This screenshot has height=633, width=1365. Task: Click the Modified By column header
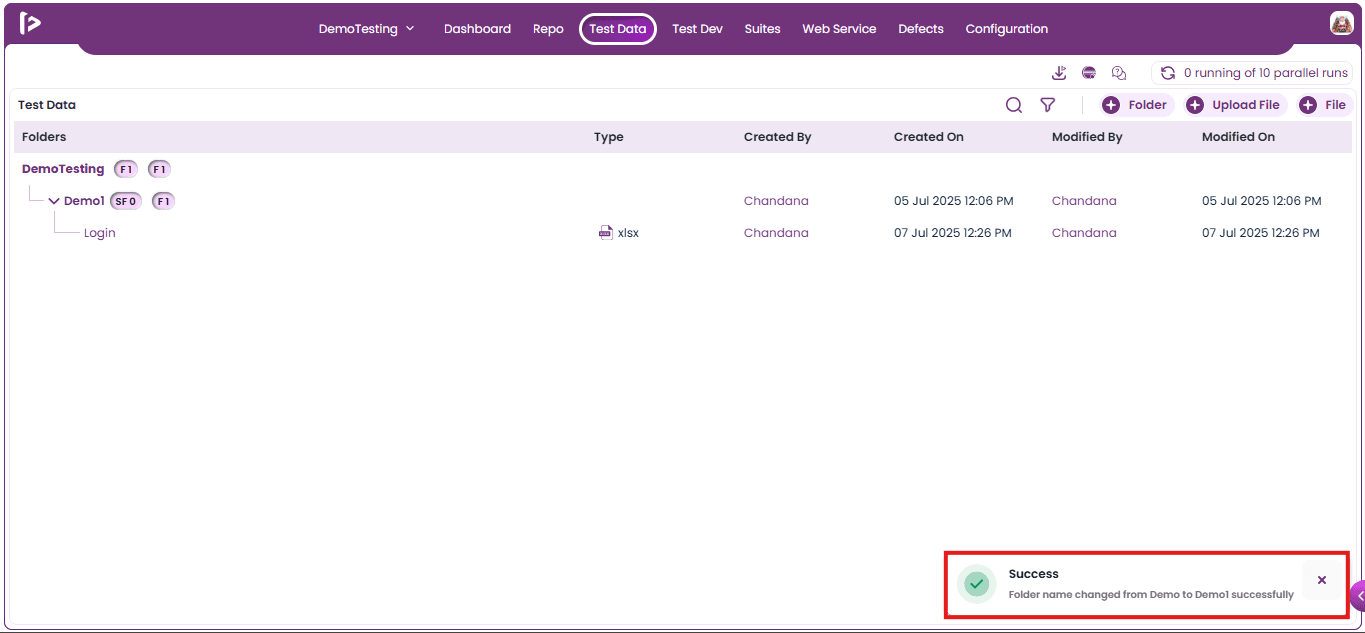coord(1087,137)
